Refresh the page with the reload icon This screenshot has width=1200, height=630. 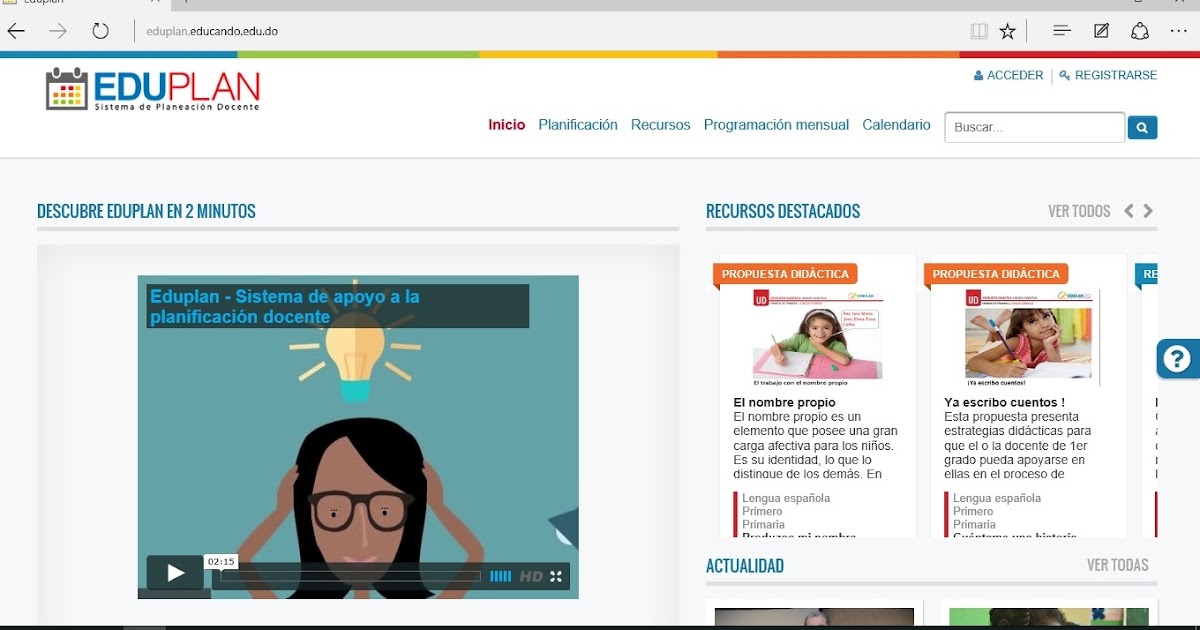pos(99,30)
